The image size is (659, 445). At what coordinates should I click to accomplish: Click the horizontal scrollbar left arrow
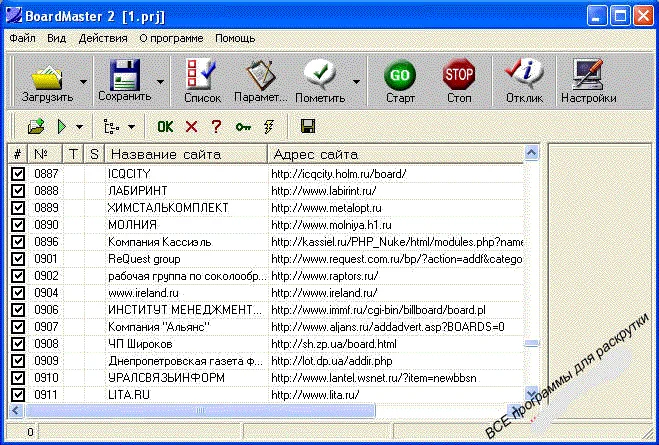[16, 410]
